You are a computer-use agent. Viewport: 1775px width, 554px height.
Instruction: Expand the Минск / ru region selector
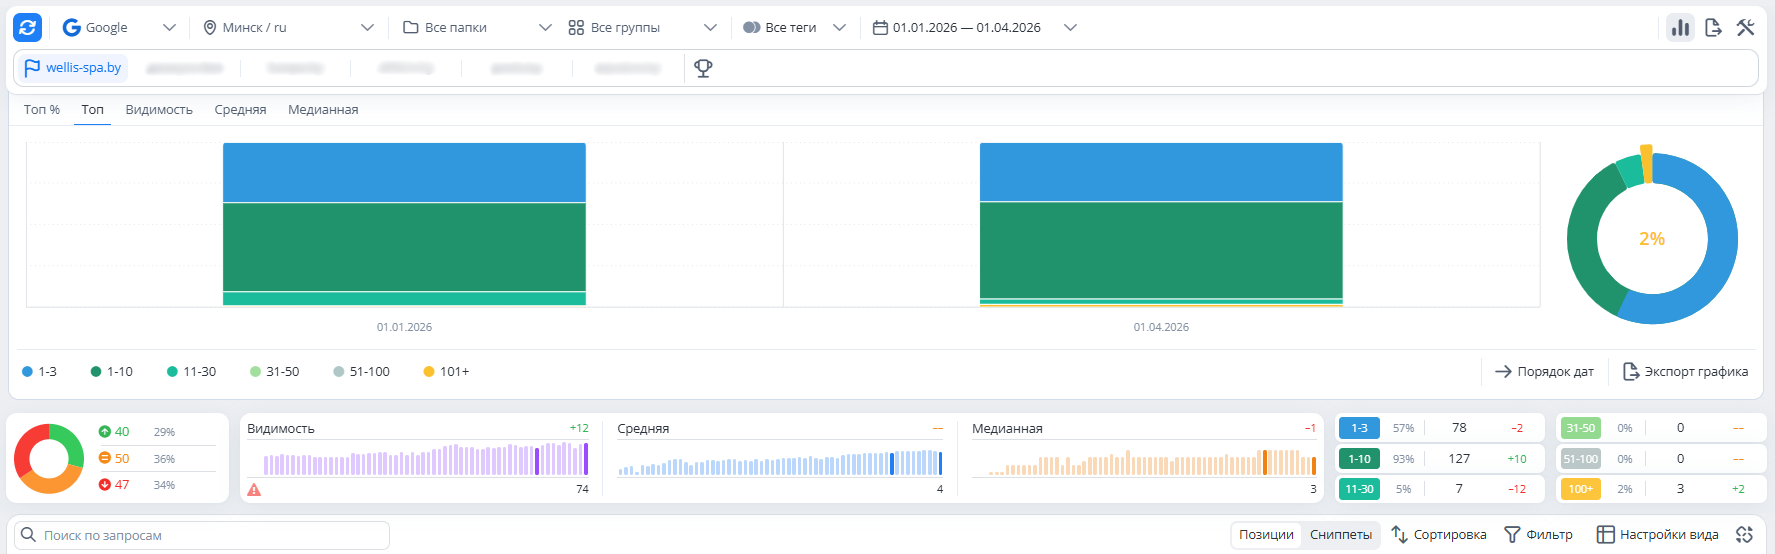288,28
